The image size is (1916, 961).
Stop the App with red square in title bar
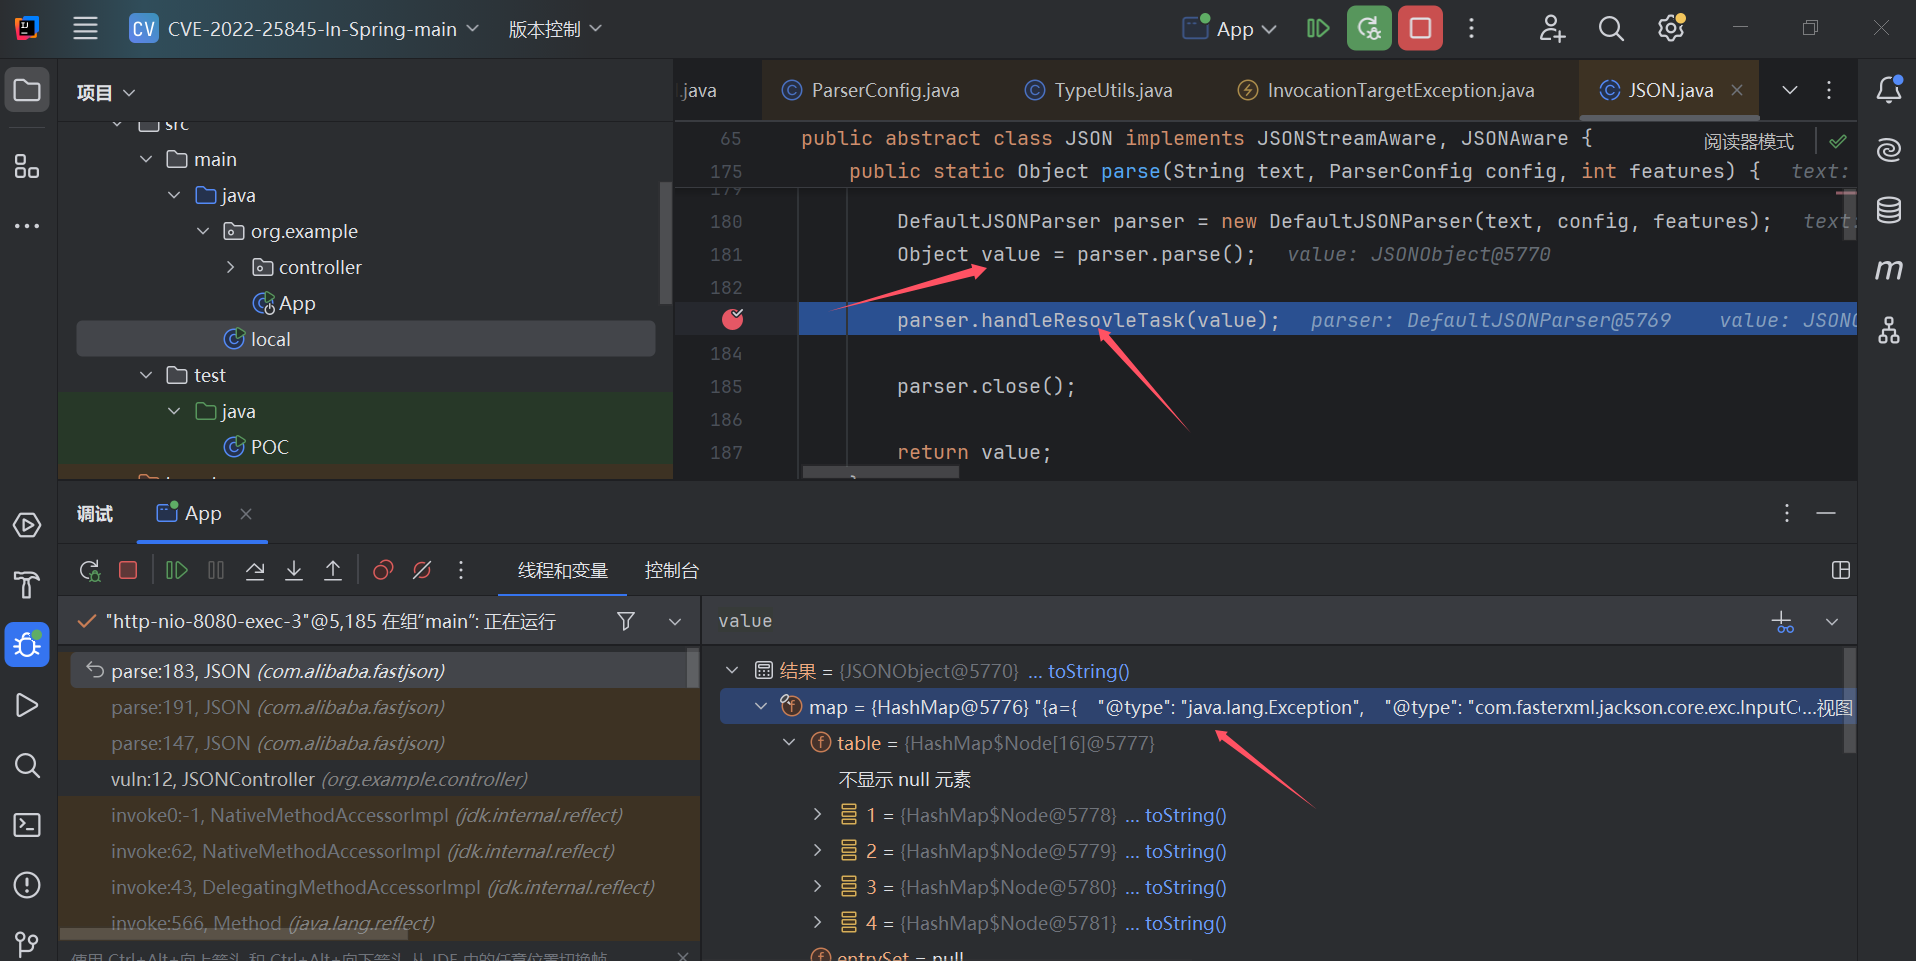pos(1420,28)
